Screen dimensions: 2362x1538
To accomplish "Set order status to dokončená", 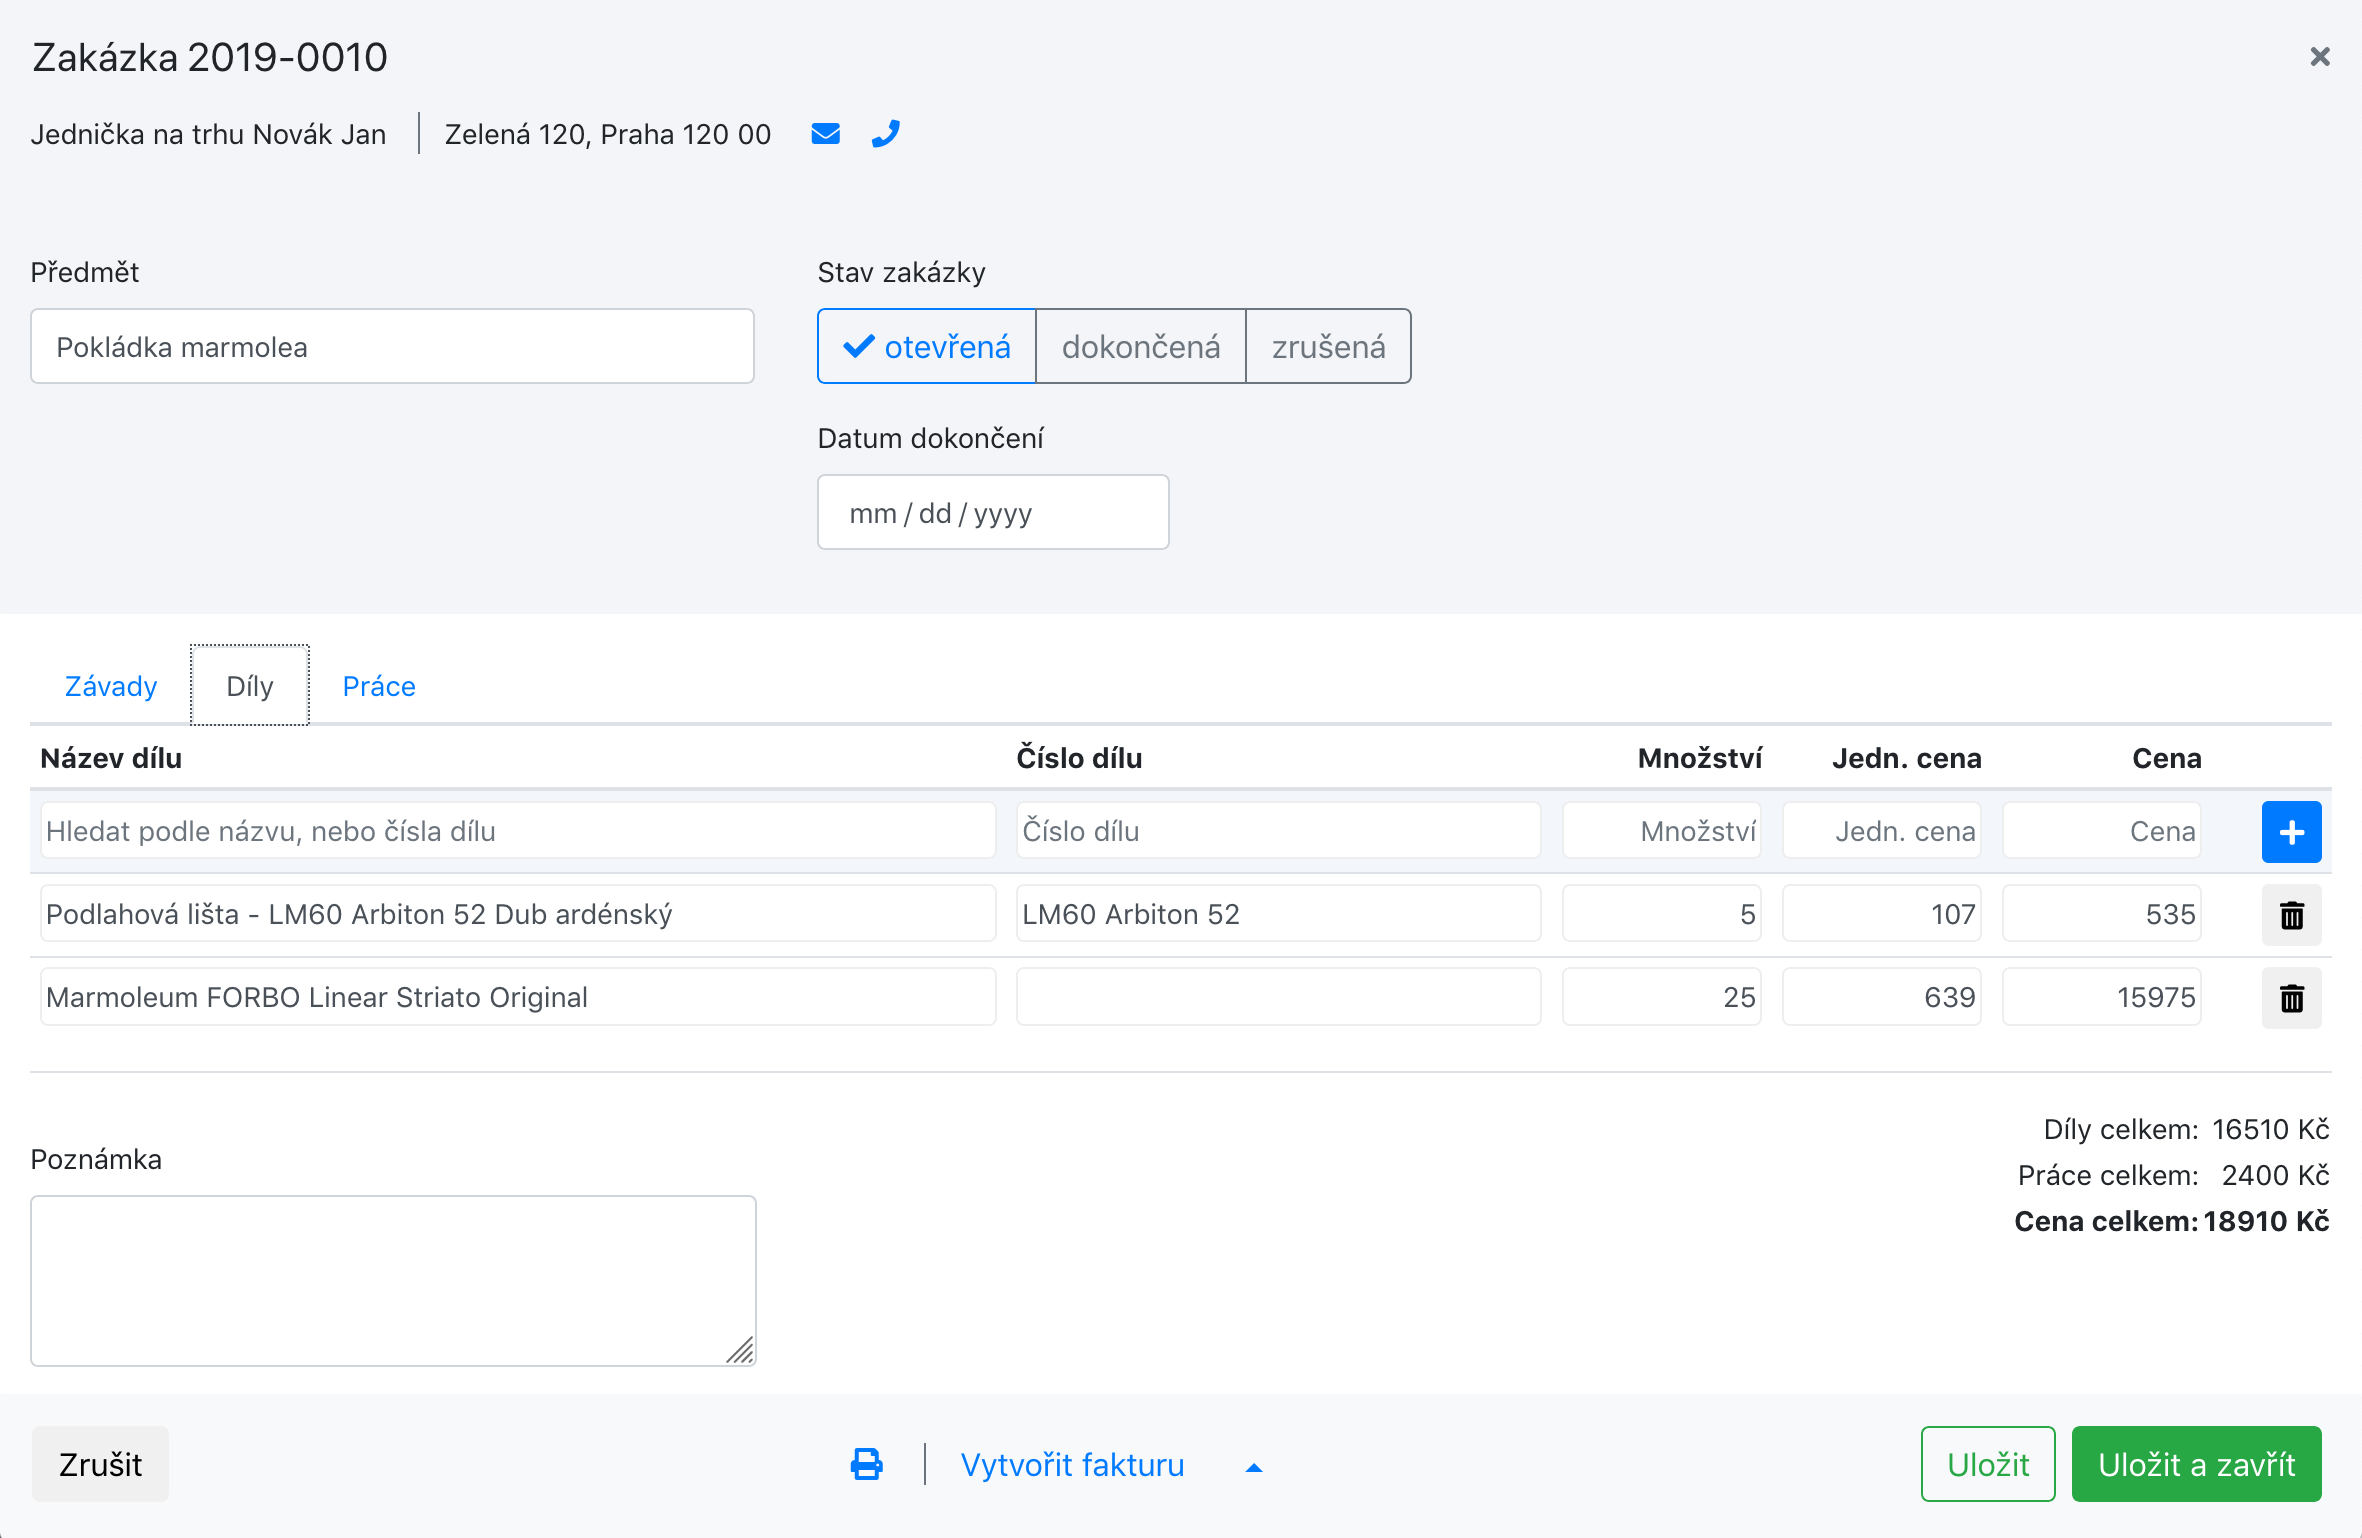I will click(1140, 347).
